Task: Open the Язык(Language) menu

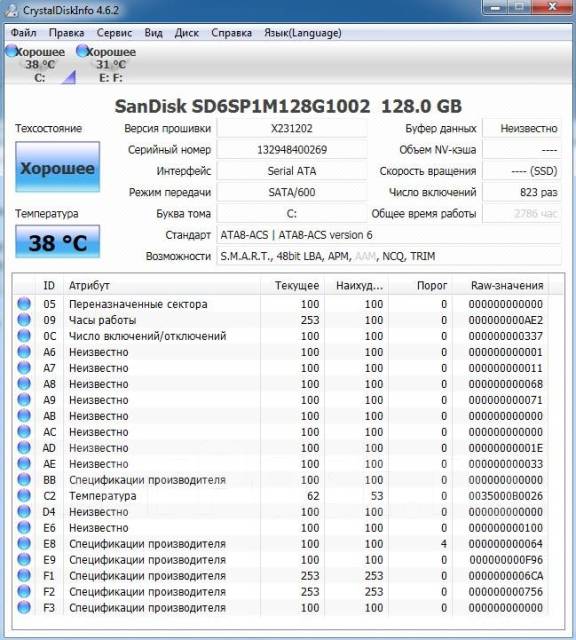Action: pyautogui.click(x=302, y=33)
